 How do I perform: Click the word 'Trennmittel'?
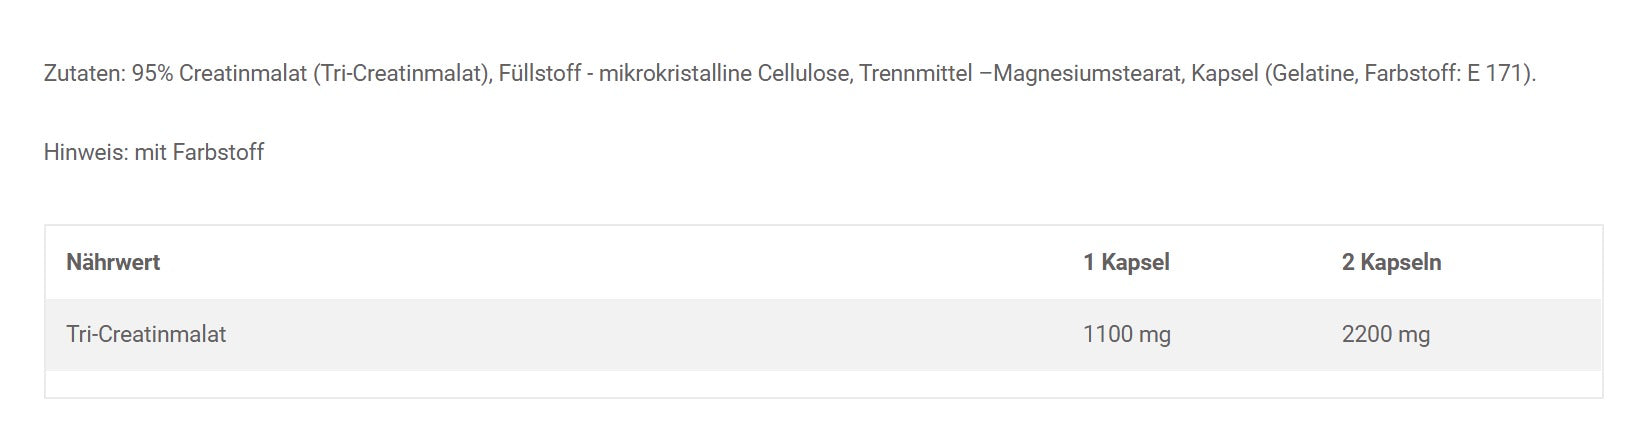coord(915,74)
